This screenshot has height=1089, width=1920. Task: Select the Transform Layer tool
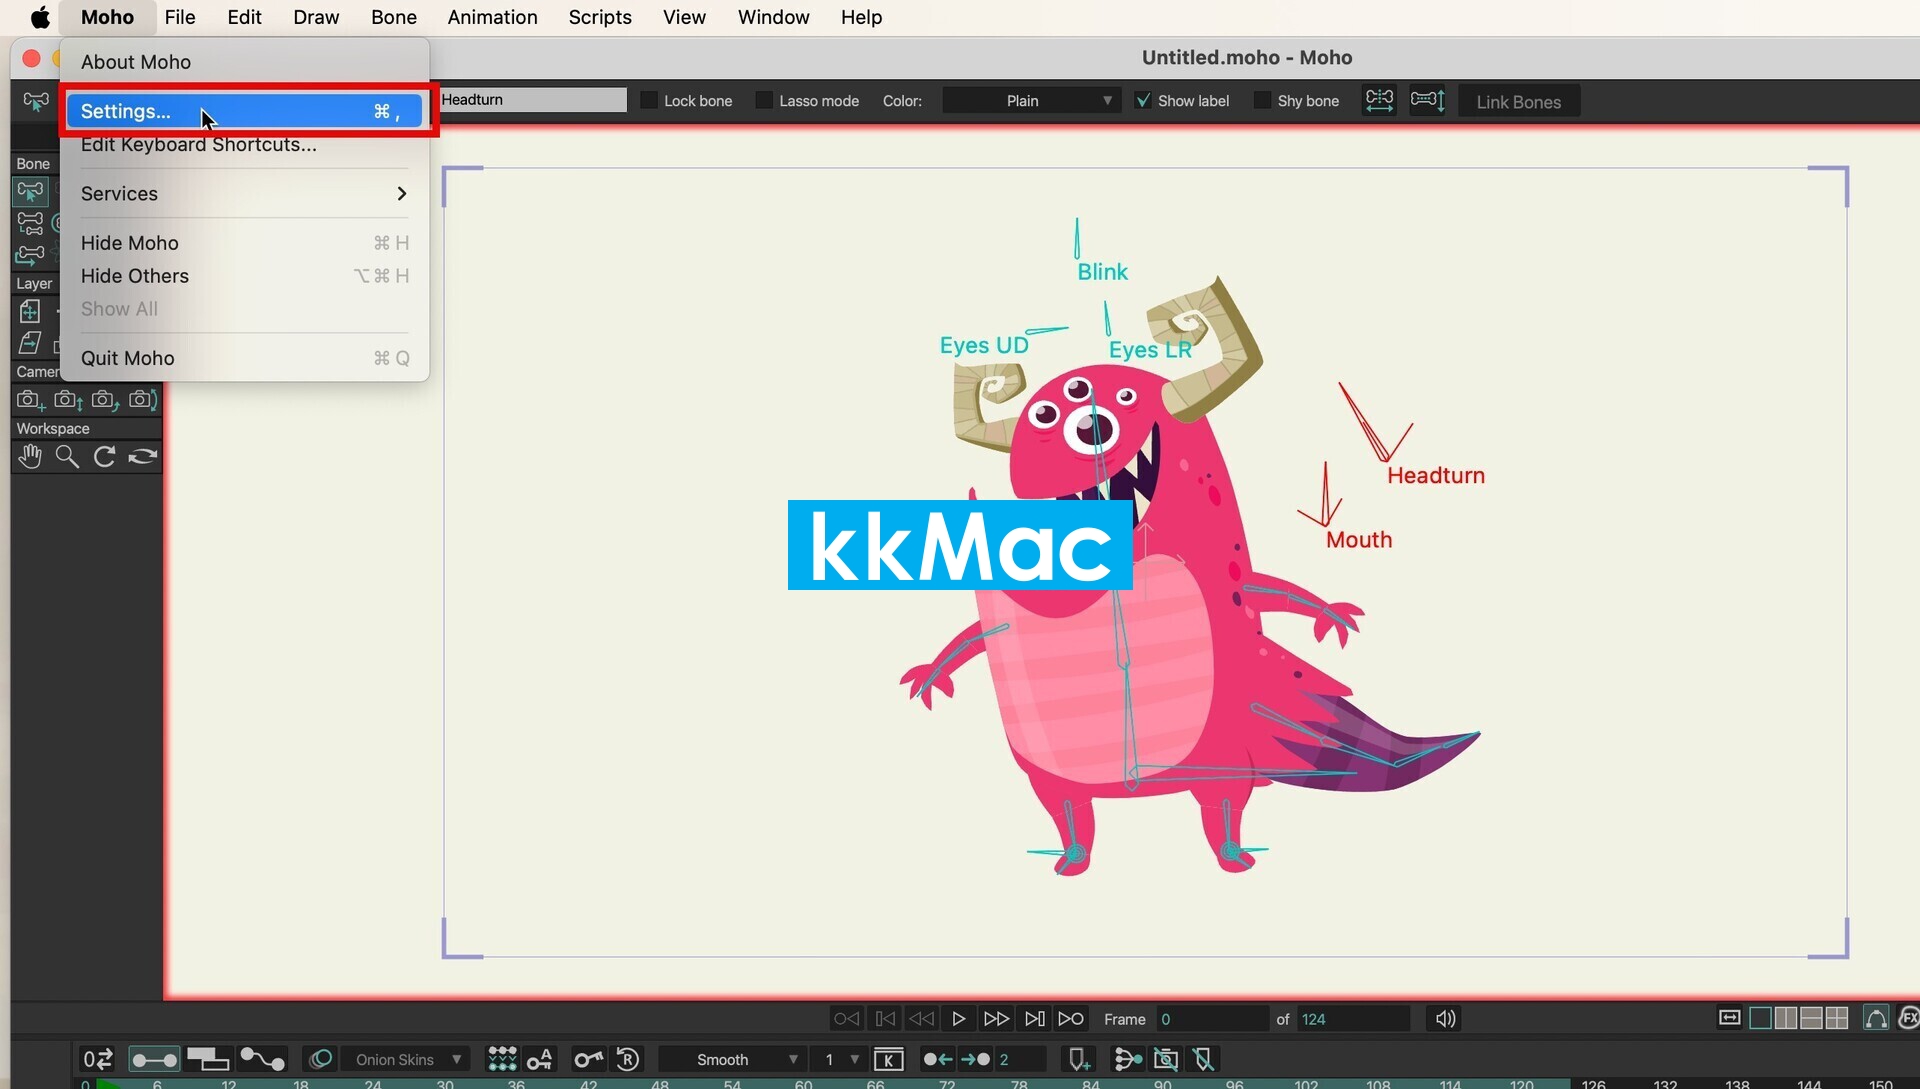[30, 311]
